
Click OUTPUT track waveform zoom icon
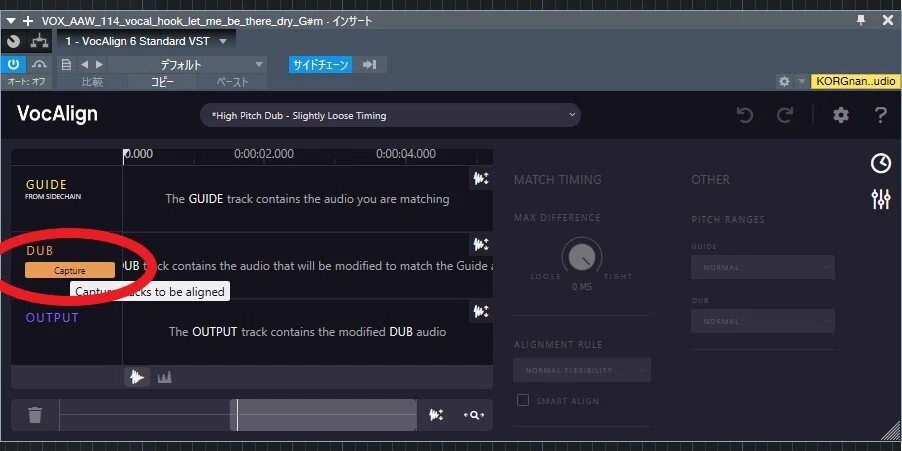click(x=481, y=312)
